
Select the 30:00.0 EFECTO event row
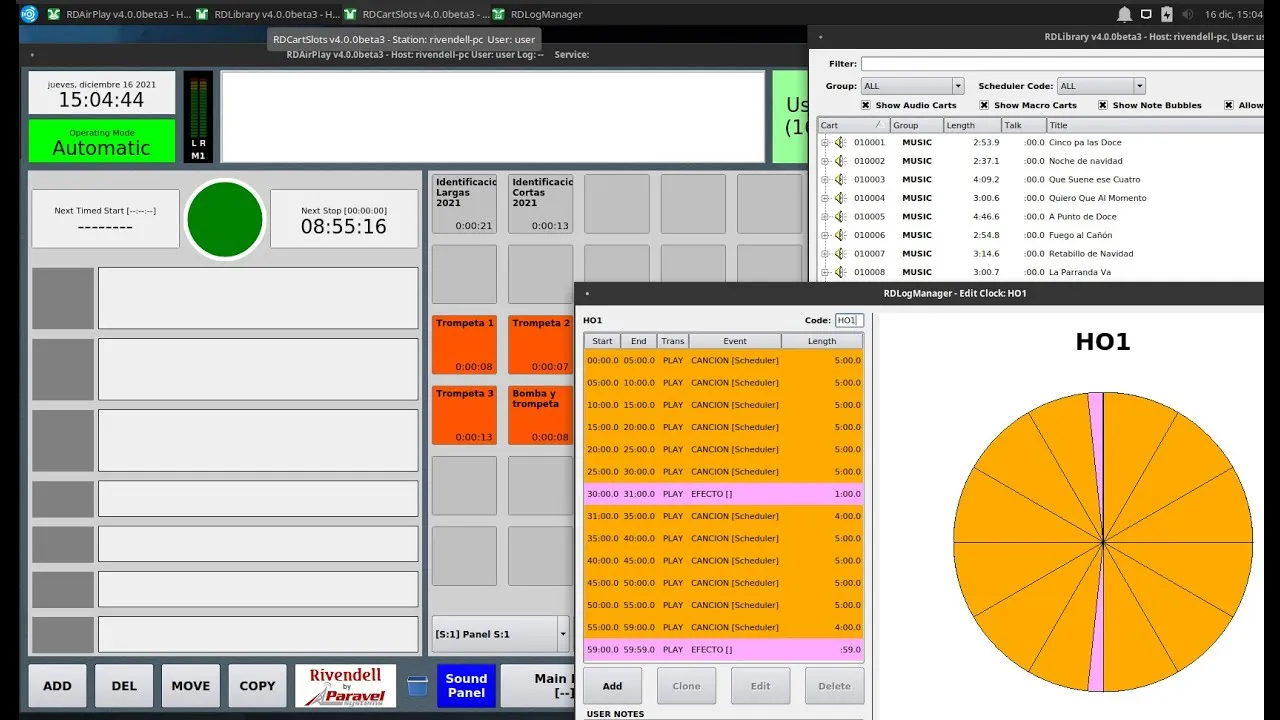(x=723, y=494)
